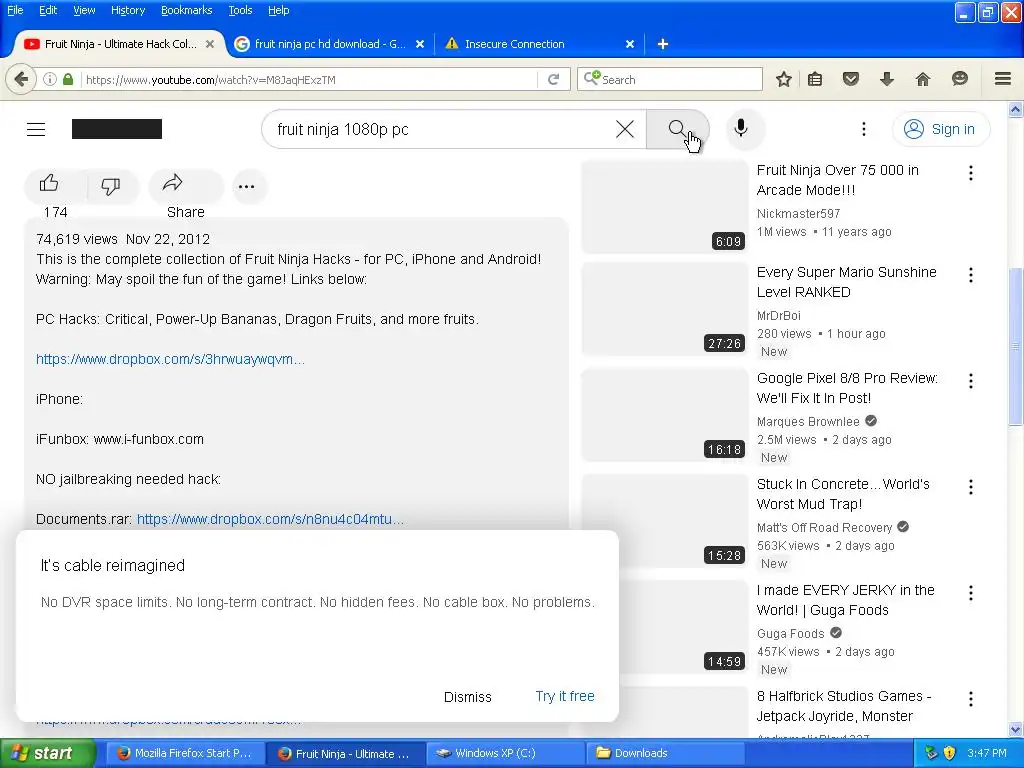Open Marques Brownlee channel name
The height and width of the screenshot is (768, 1024).
[808, 422]
